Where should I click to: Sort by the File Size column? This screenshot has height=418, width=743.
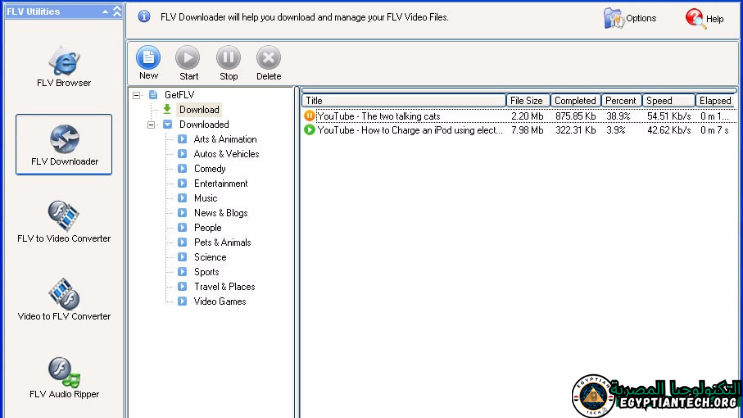[x=527, y=101]
